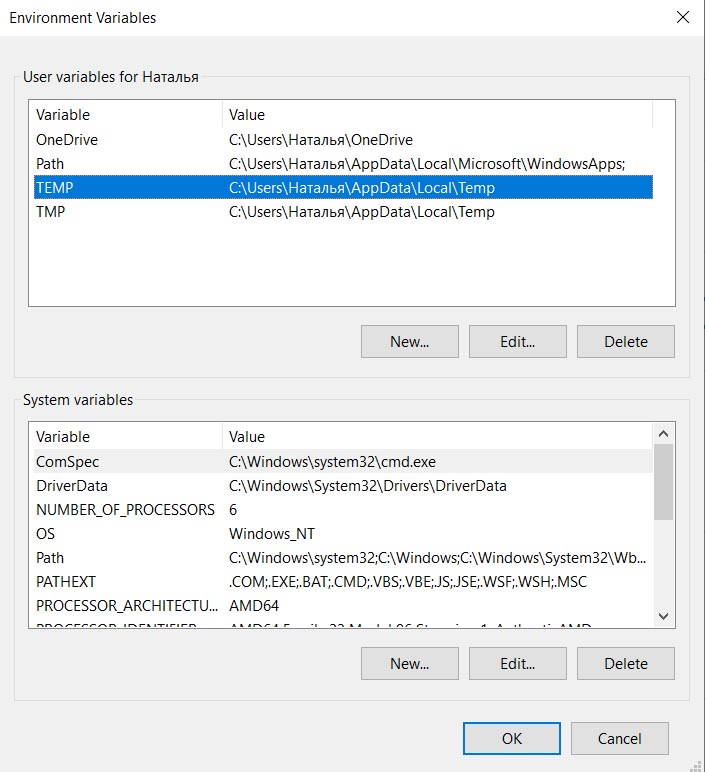This screenshot has width=705, height=772.
Task: Select the PATHEXT system variable
Action: (x=66, y=582)
